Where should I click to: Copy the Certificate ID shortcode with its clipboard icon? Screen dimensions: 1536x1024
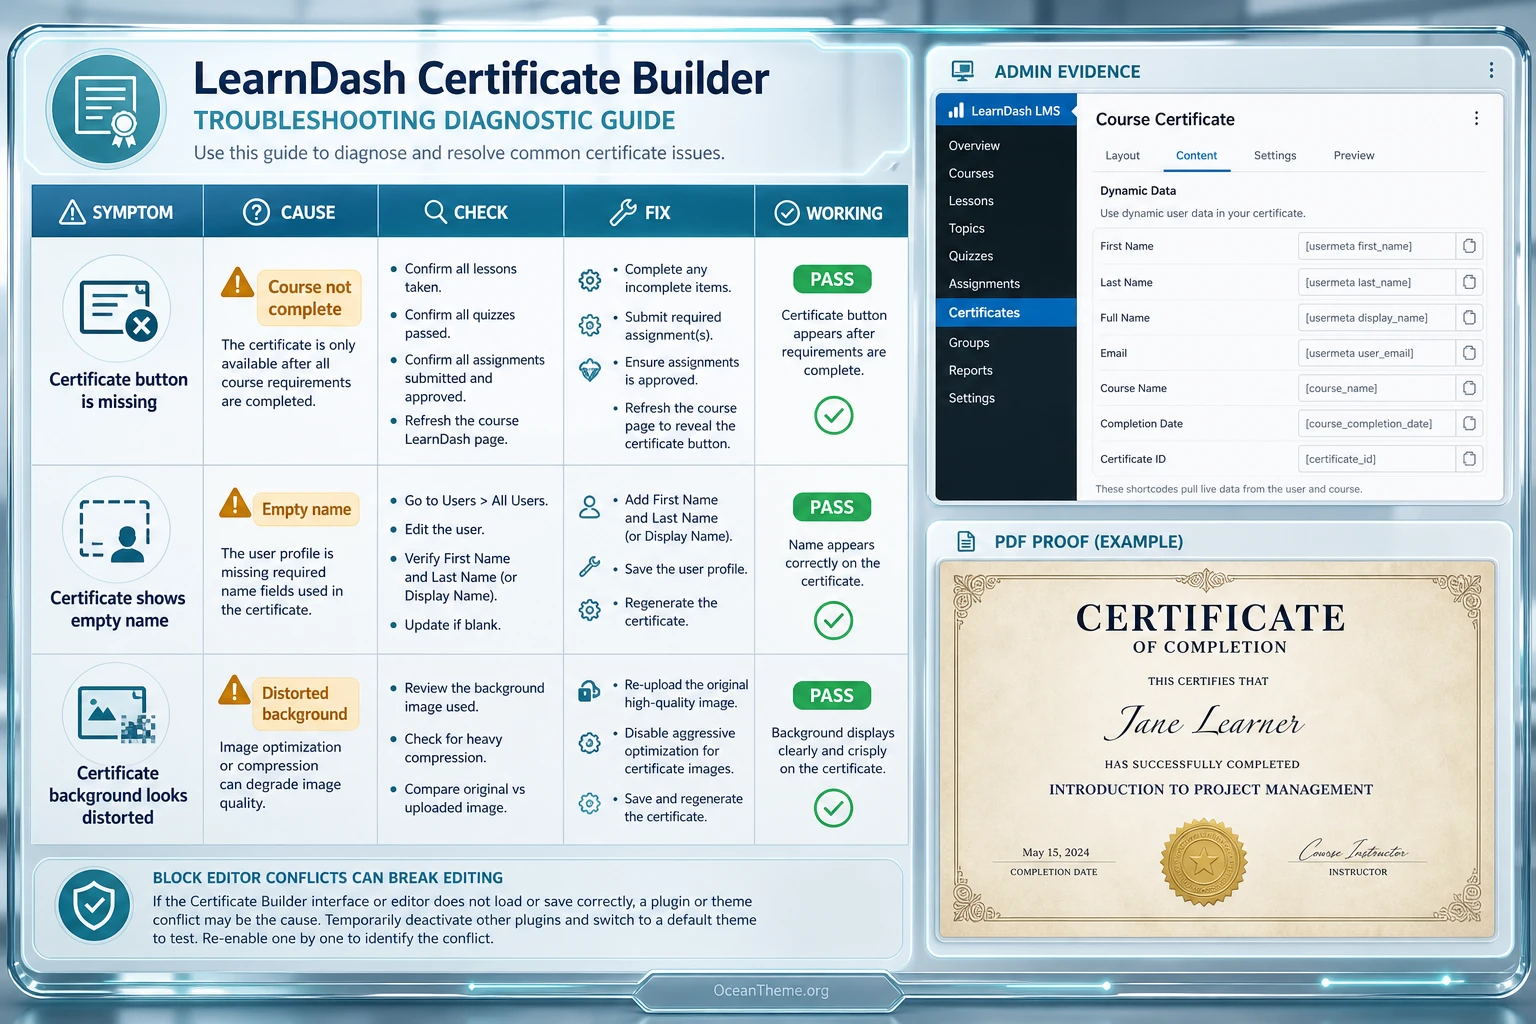pyautogui.click(x=1469, y=459)
